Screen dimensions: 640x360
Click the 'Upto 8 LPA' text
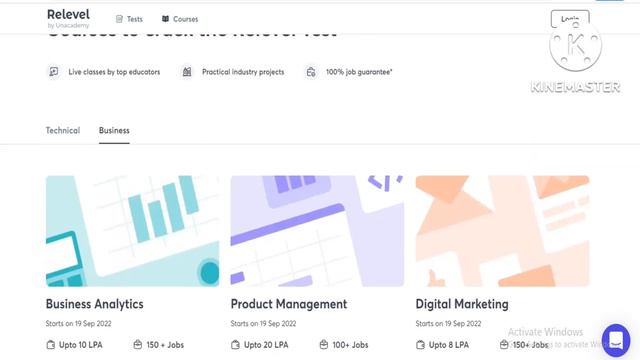click(449, 345)
